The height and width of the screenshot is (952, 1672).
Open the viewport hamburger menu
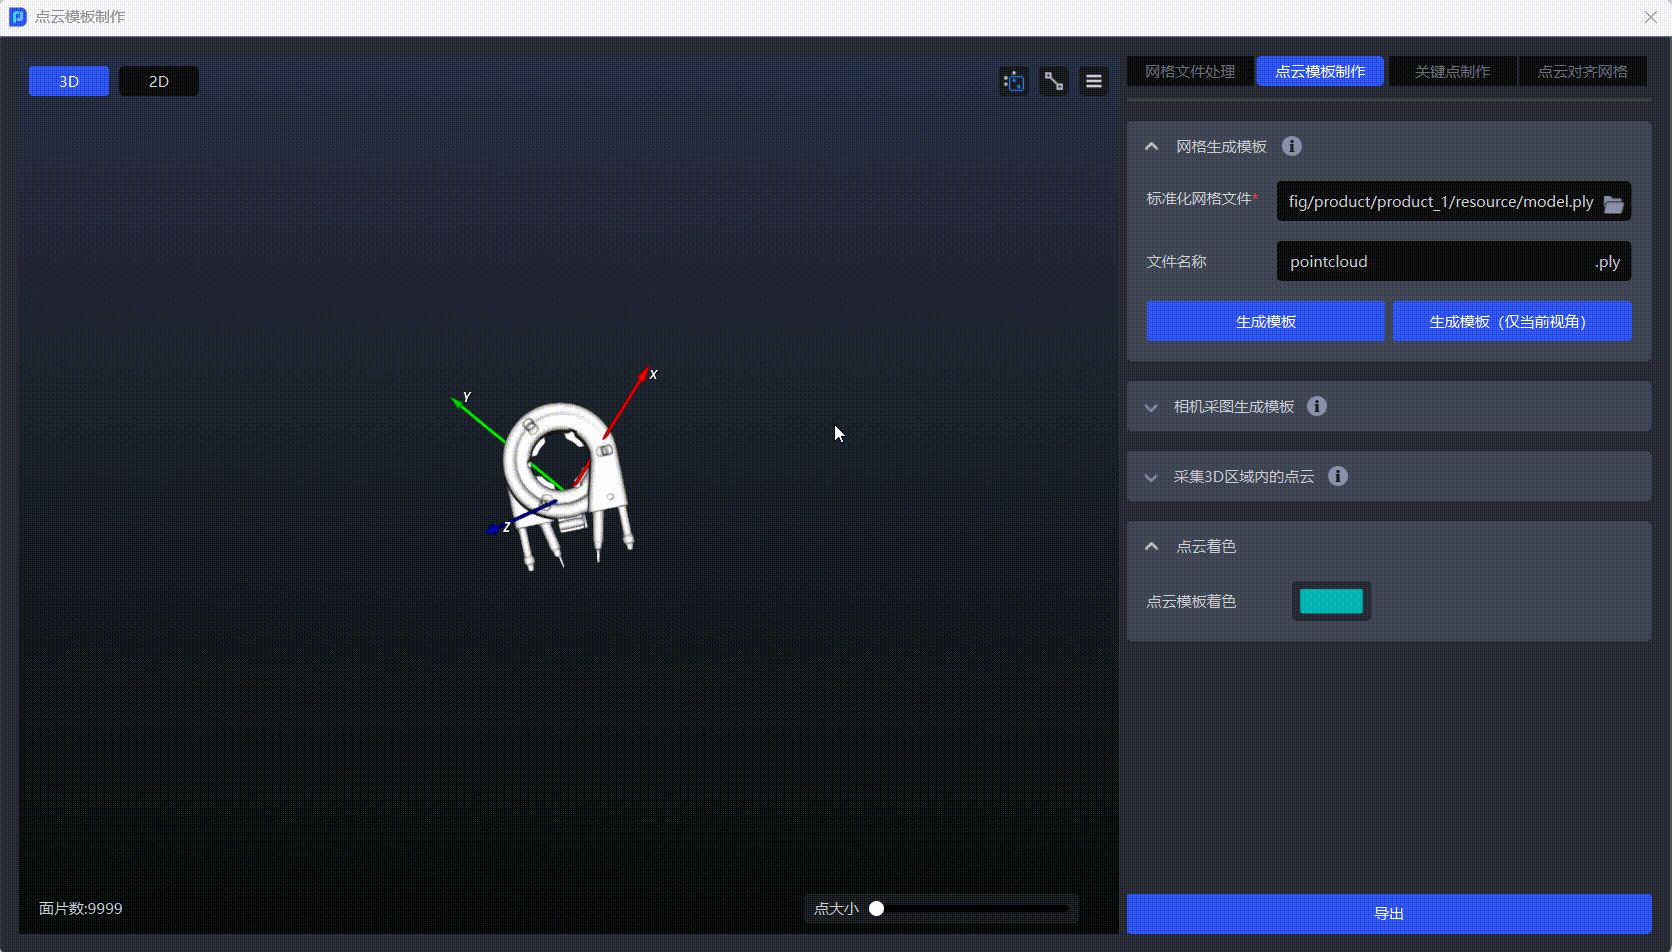tap(1094, 81)
